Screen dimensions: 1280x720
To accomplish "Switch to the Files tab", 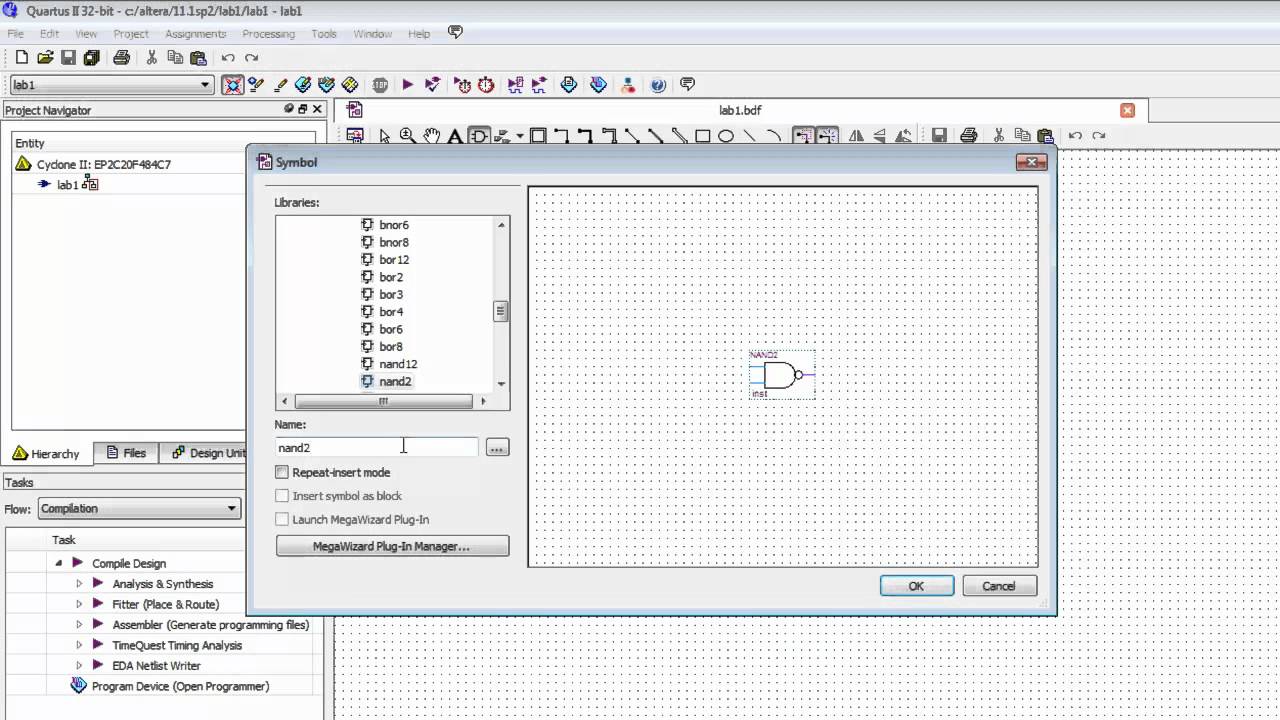I will click(x=126, y=453).
